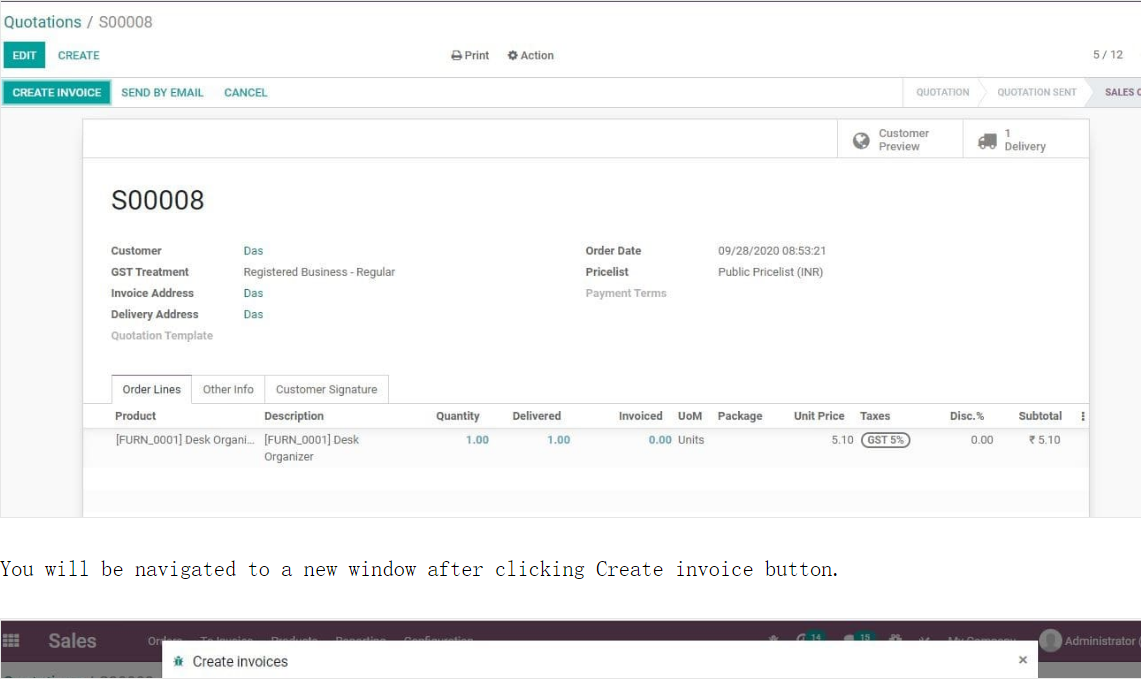The image size is (1141, 680).
Task: Click the bug icon in Create invoices
Action: 178,661
